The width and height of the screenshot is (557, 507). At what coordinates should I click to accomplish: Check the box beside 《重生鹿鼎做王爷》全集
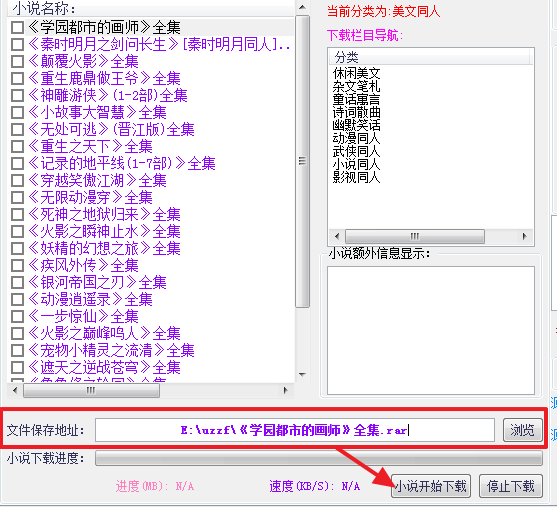coord(17,79)
